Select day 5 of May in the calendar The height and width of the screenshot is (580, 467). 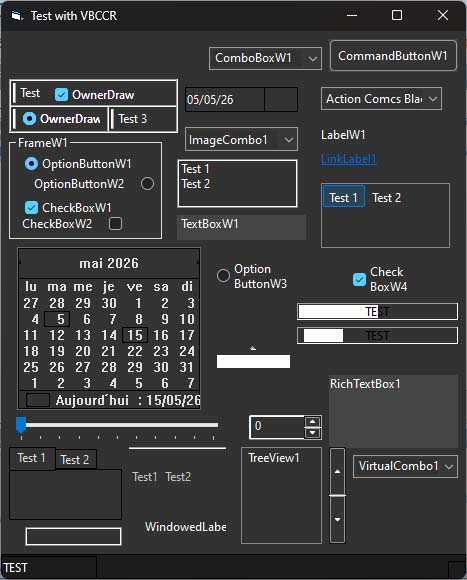(57, 319)
